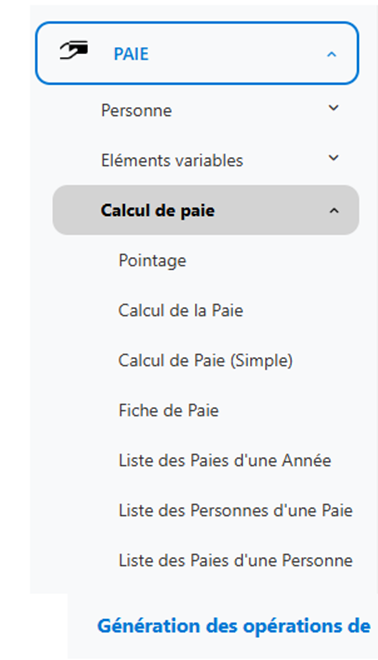Click the empty sidebar area left of Personne

point(65,111)
